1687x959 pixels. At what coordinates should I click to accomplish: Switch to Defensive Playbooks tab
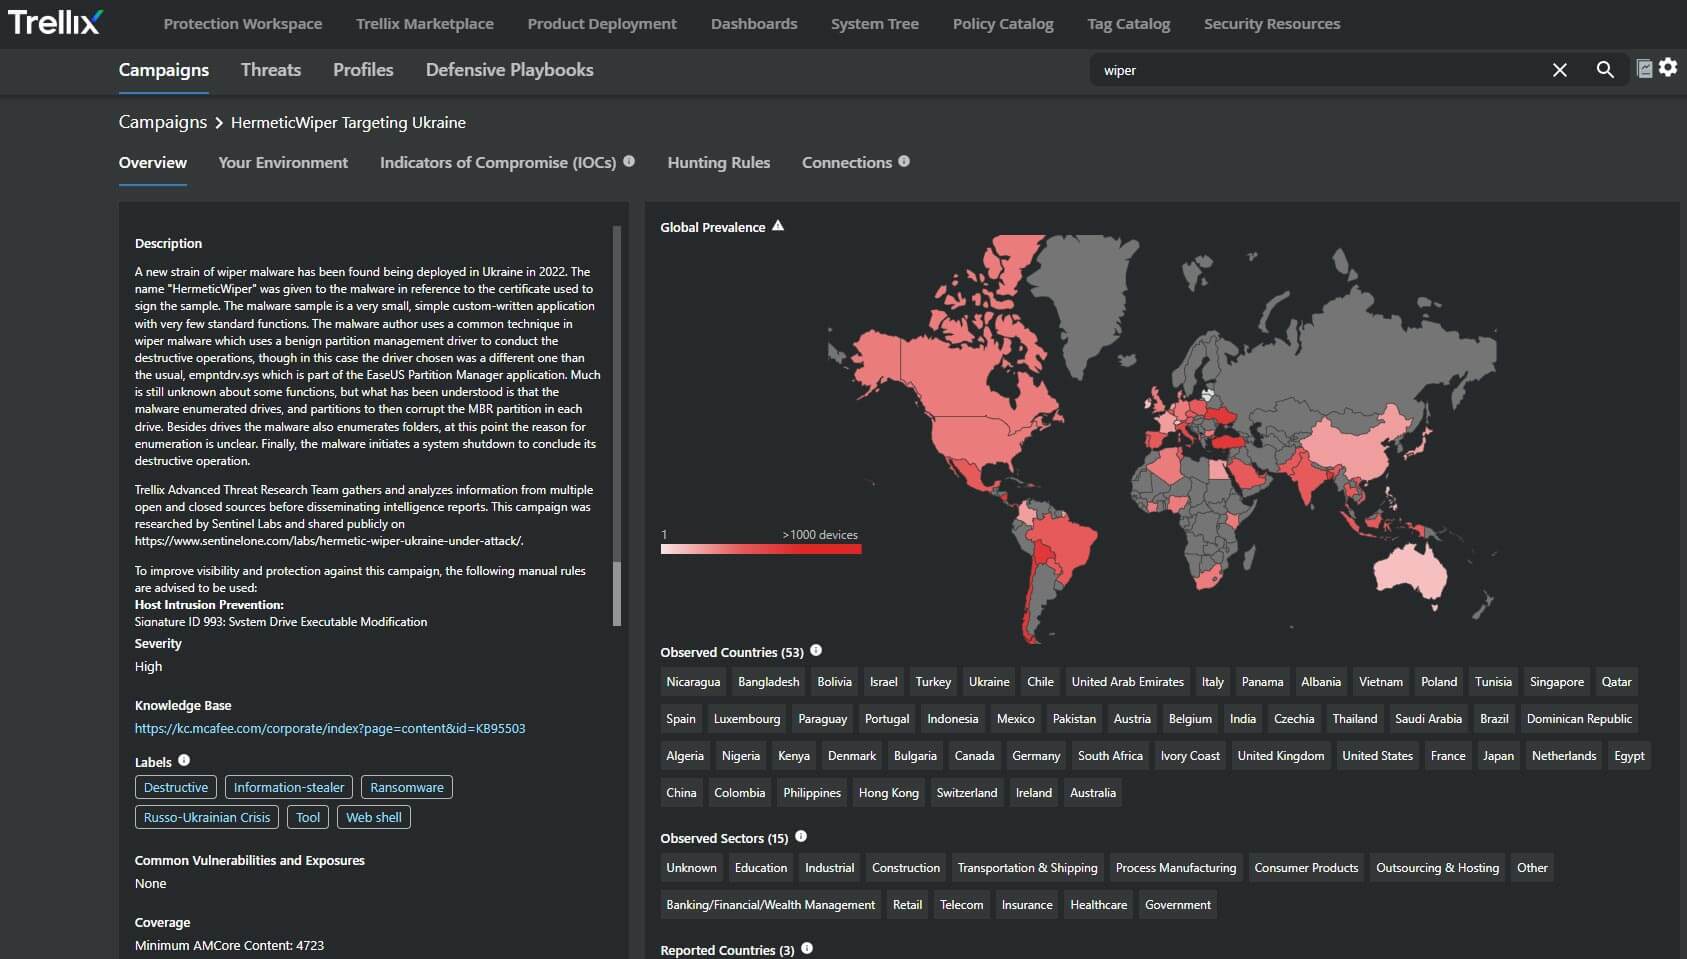tap(510, 70)
